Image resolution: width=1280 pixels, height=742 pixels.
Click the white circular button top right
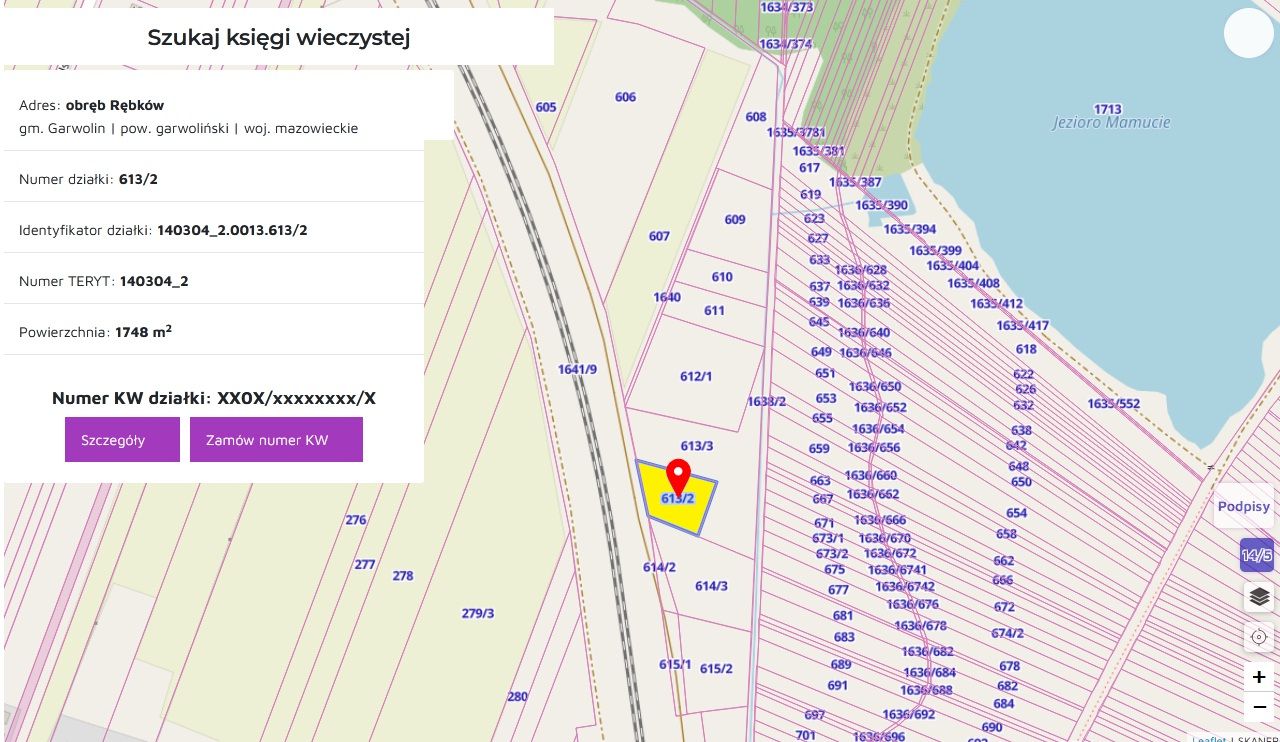[x=1247, y=33]
